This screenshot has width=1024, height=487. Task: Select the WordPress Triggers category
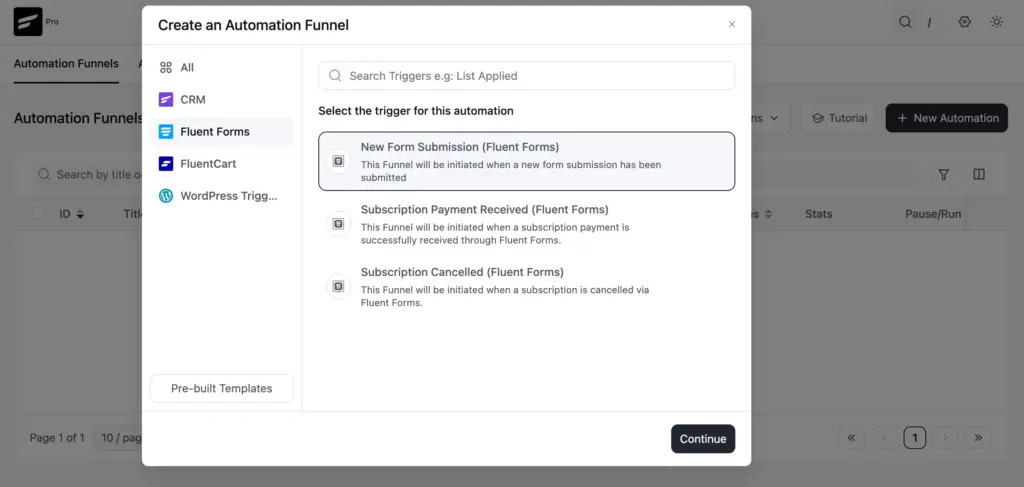pos(221,195)
